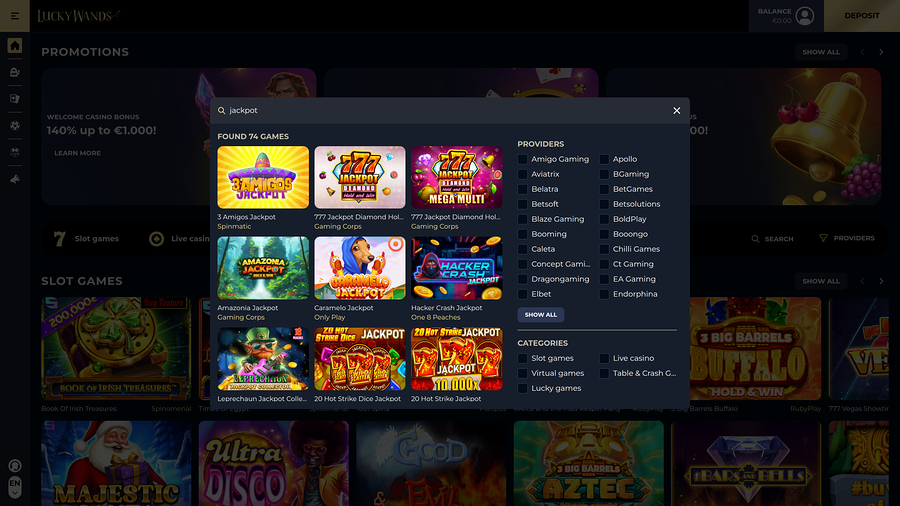This screenshot has height=506, width=900.
Task: Click the Spinmatic provider label
Action: point(234,227)
